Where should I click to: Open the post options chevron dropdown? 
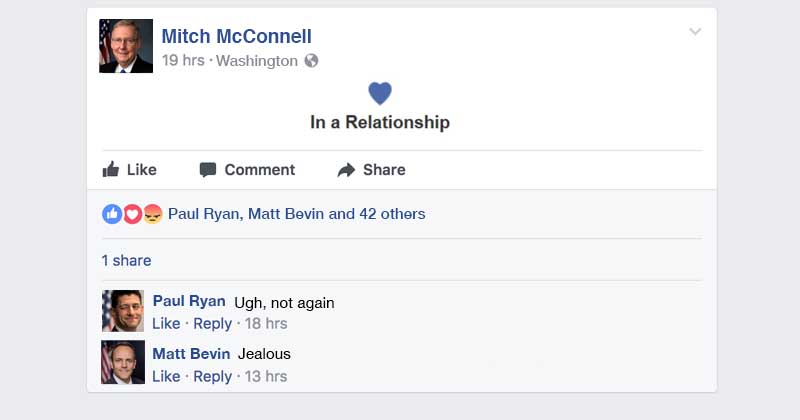coord(695,32)
